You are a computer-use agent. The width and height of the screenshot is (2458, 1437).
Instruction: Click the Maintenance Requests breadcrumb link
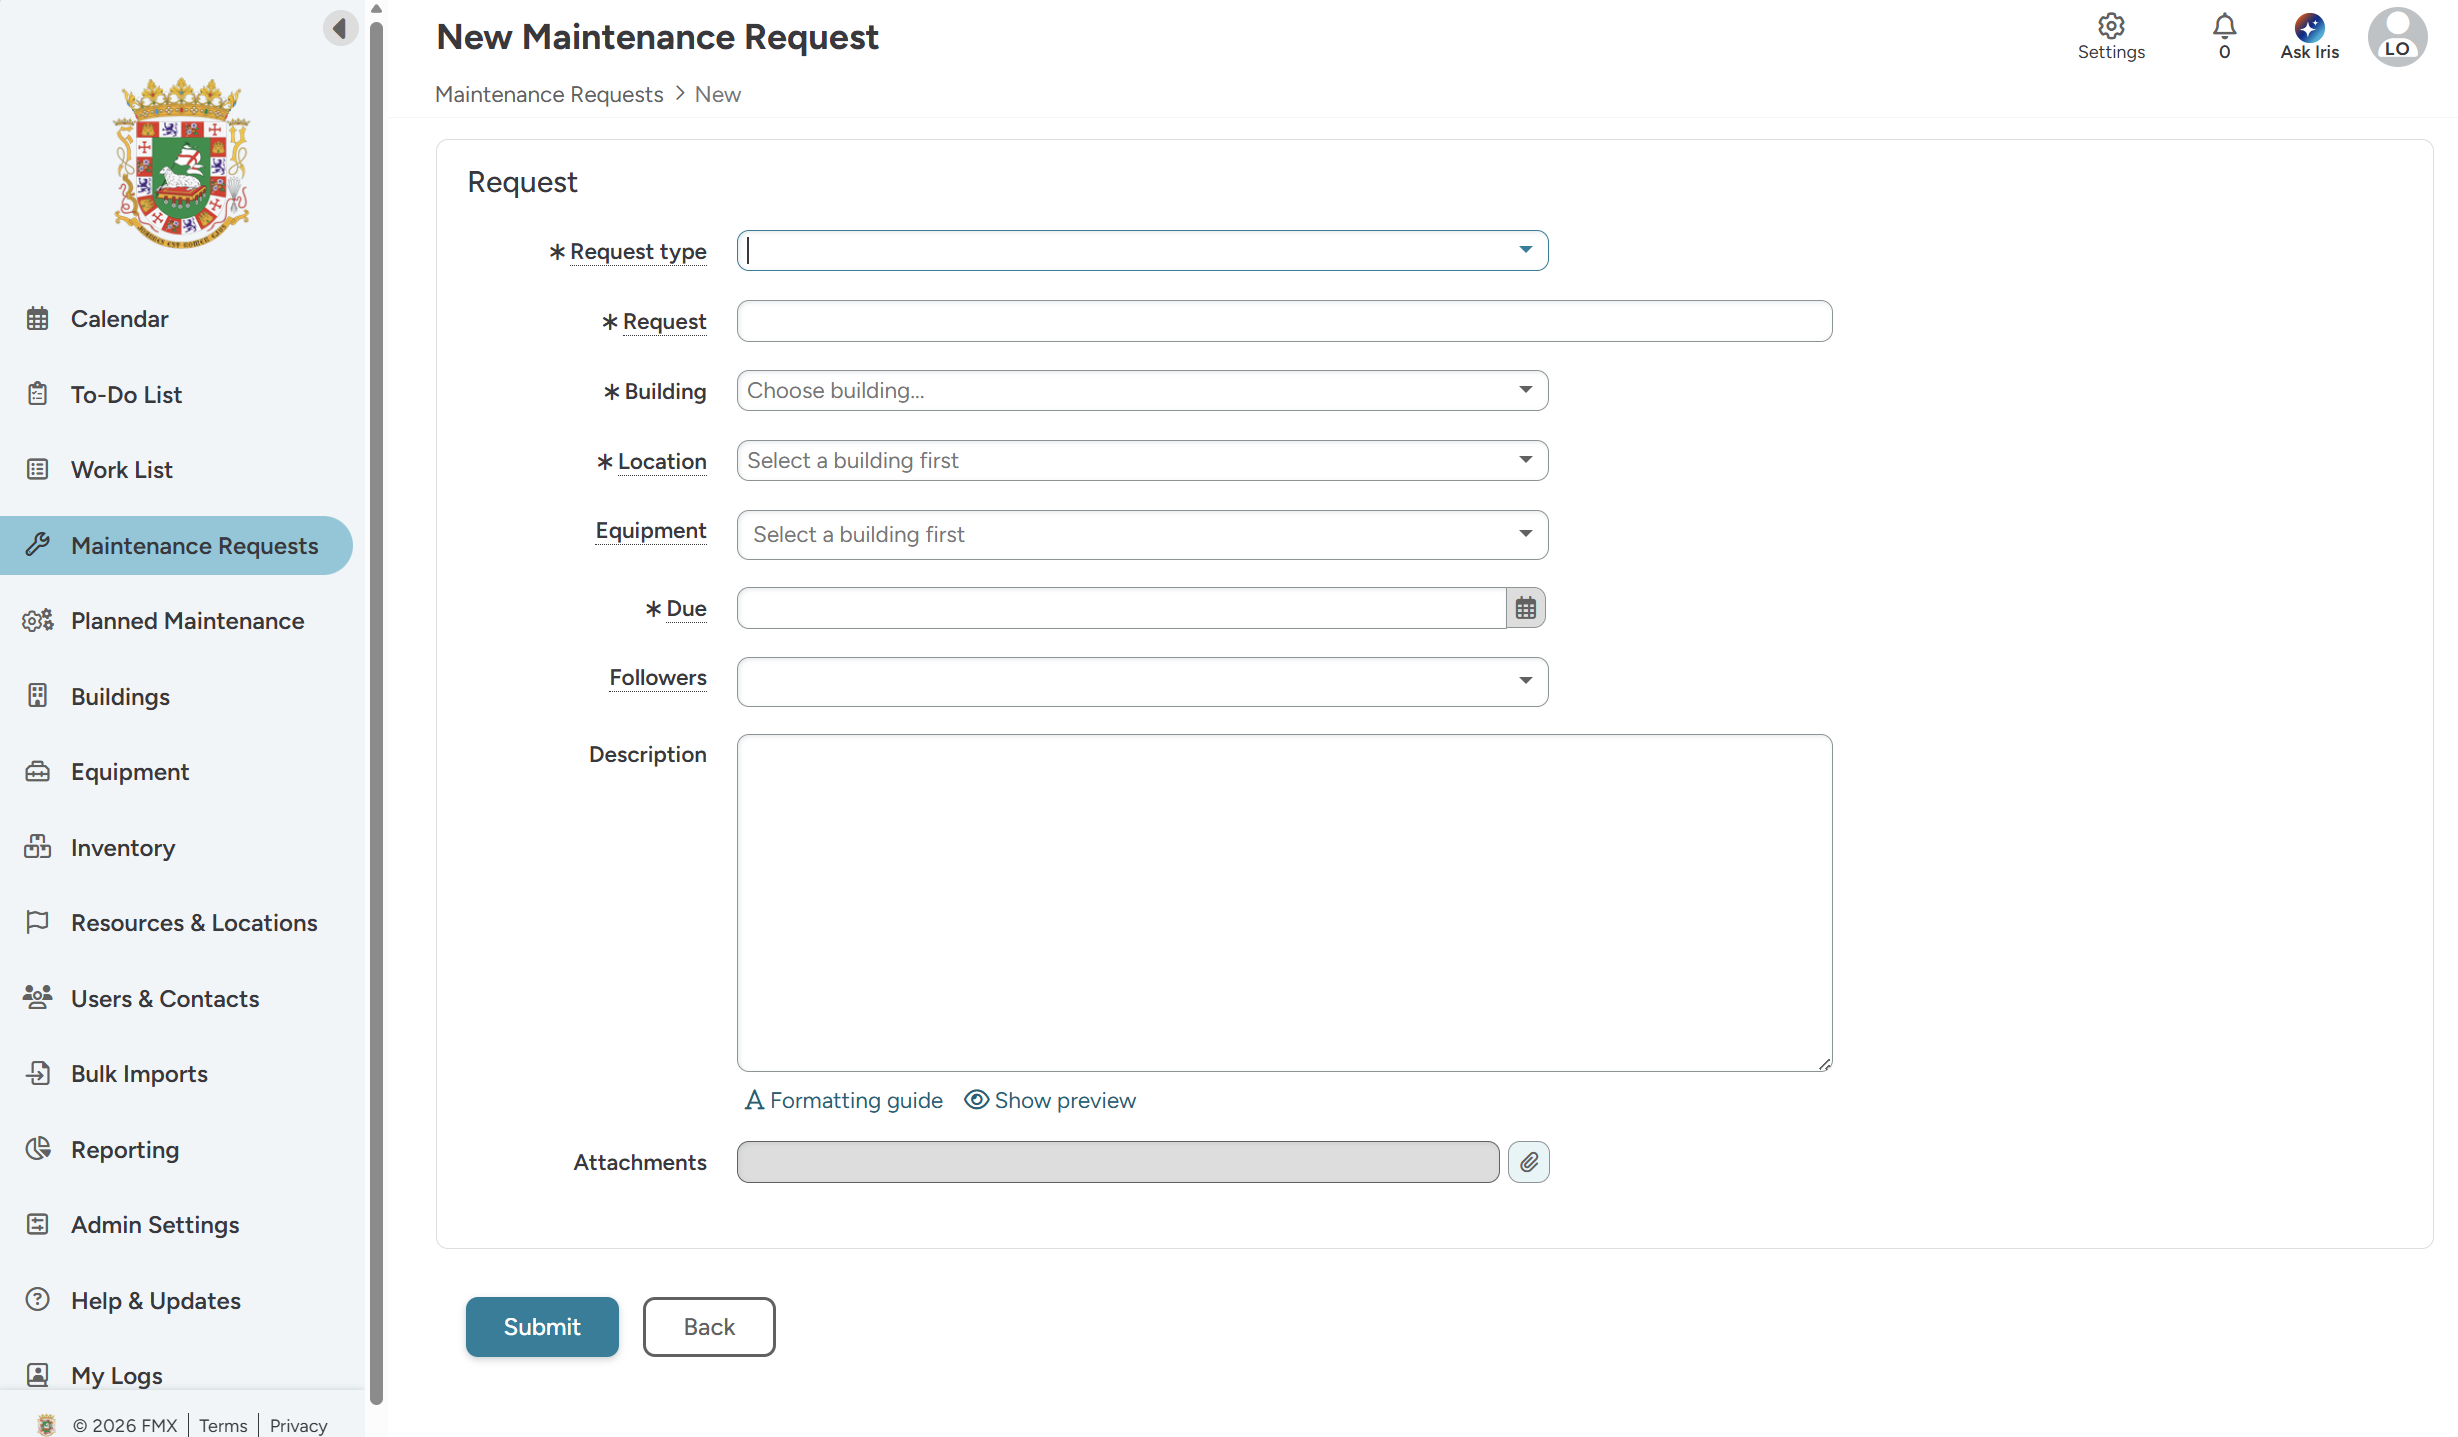pyautogui.click(x=549, y=94)
